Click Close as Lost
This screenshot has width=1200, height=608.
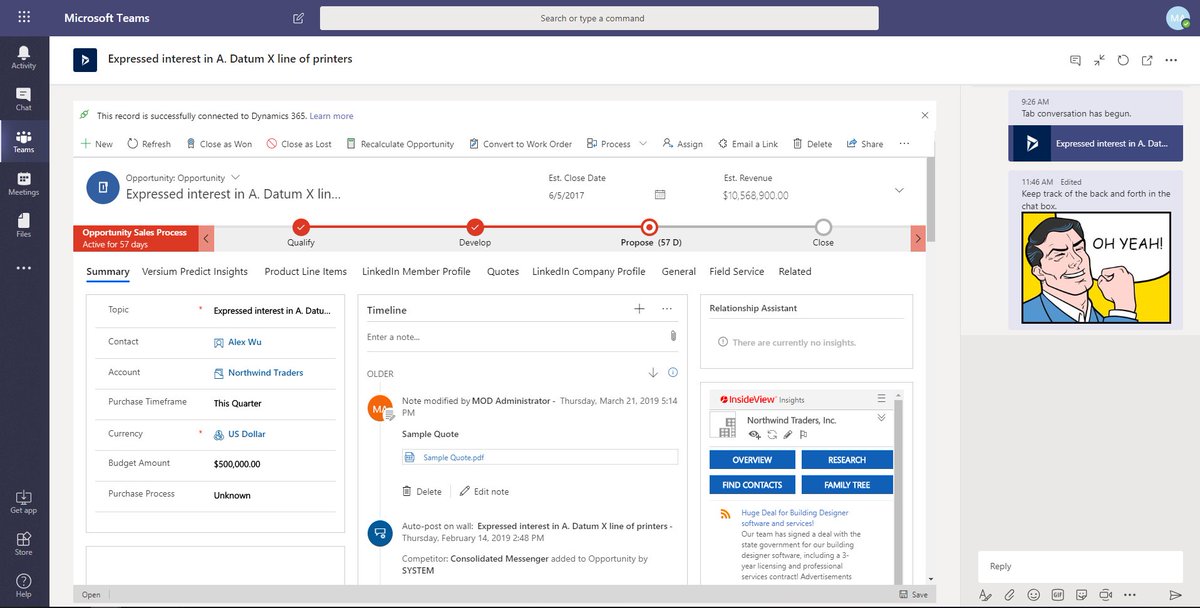299,144
